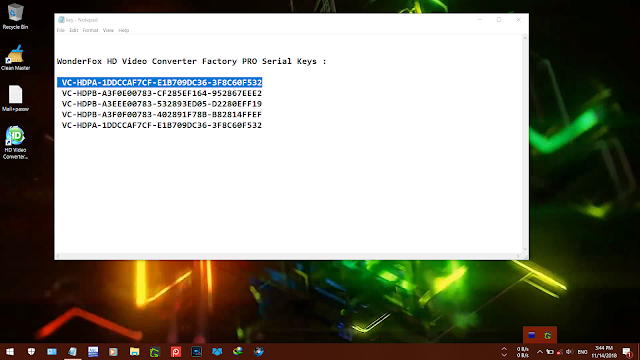The image size is (640, 360).
Task: Open the Action Center notification icon
Action: [x=627, y=351]
